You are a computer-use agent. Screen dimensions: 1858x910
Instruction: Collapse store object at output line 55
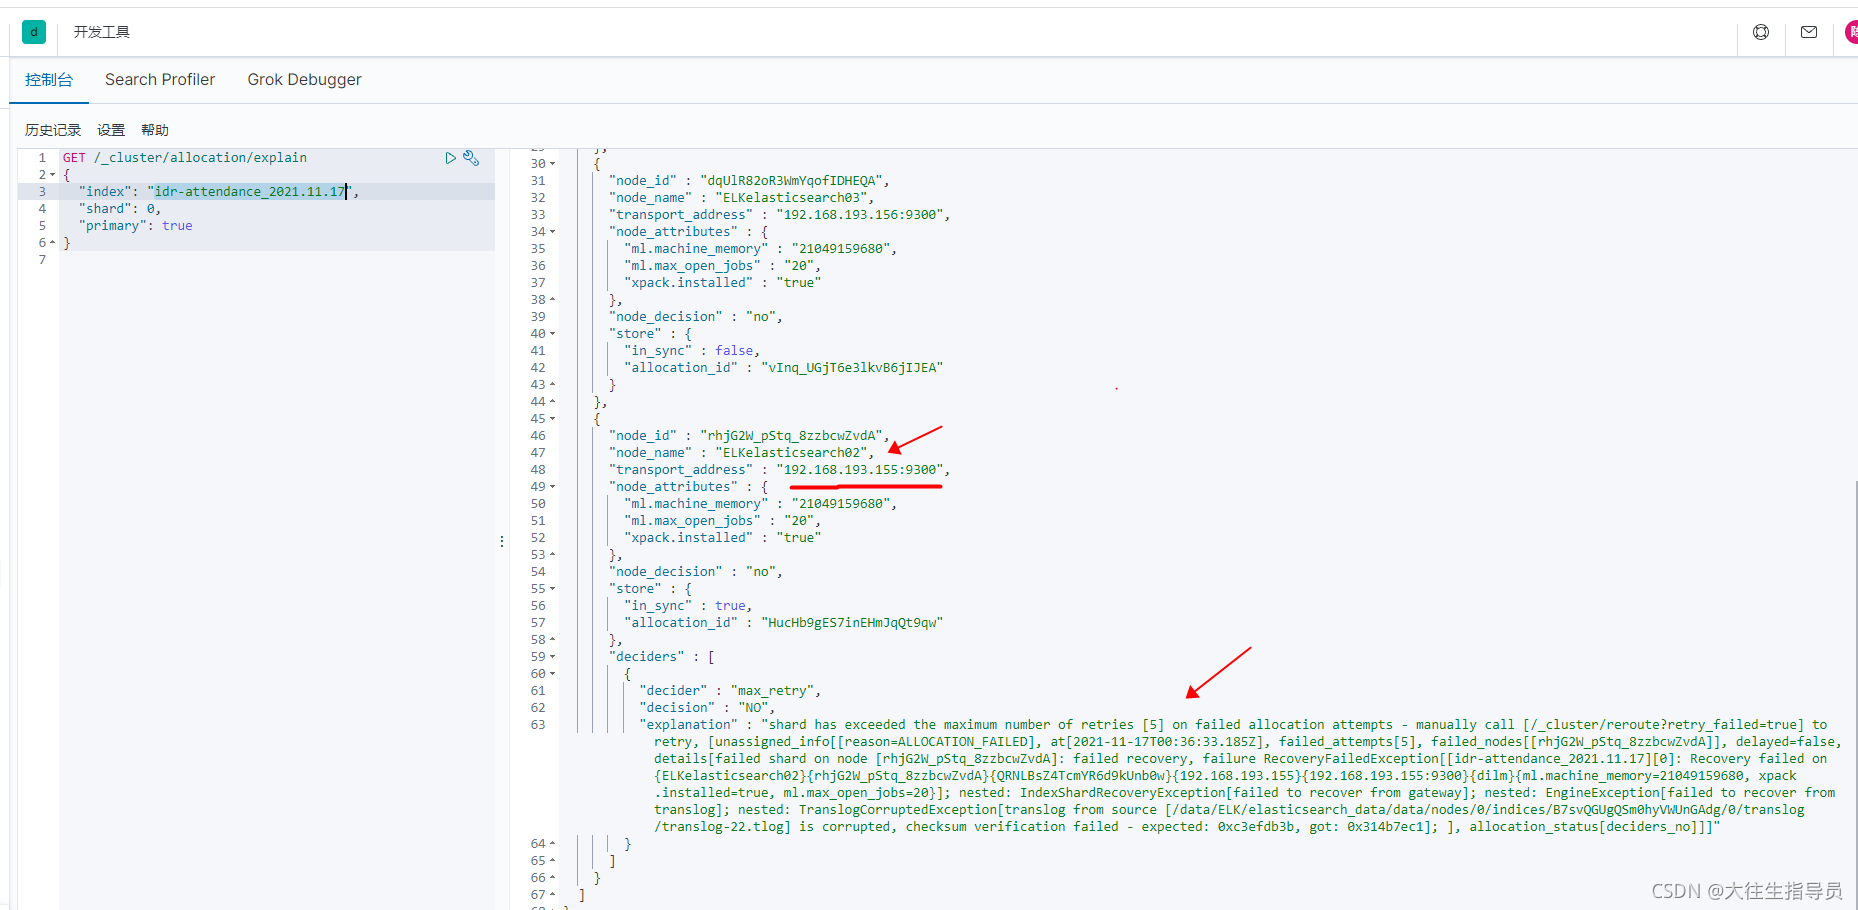pyautogui.click(x=552, y=589)
